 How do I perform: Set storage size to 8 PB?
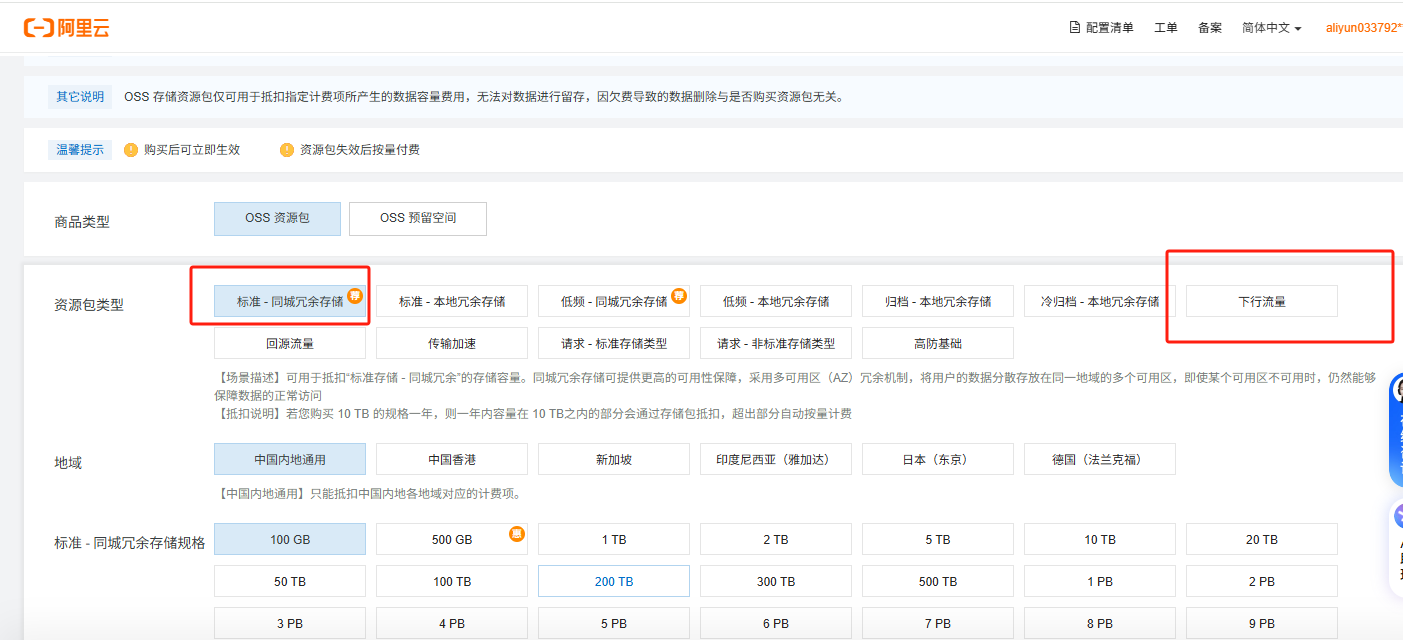(1100, 623)
